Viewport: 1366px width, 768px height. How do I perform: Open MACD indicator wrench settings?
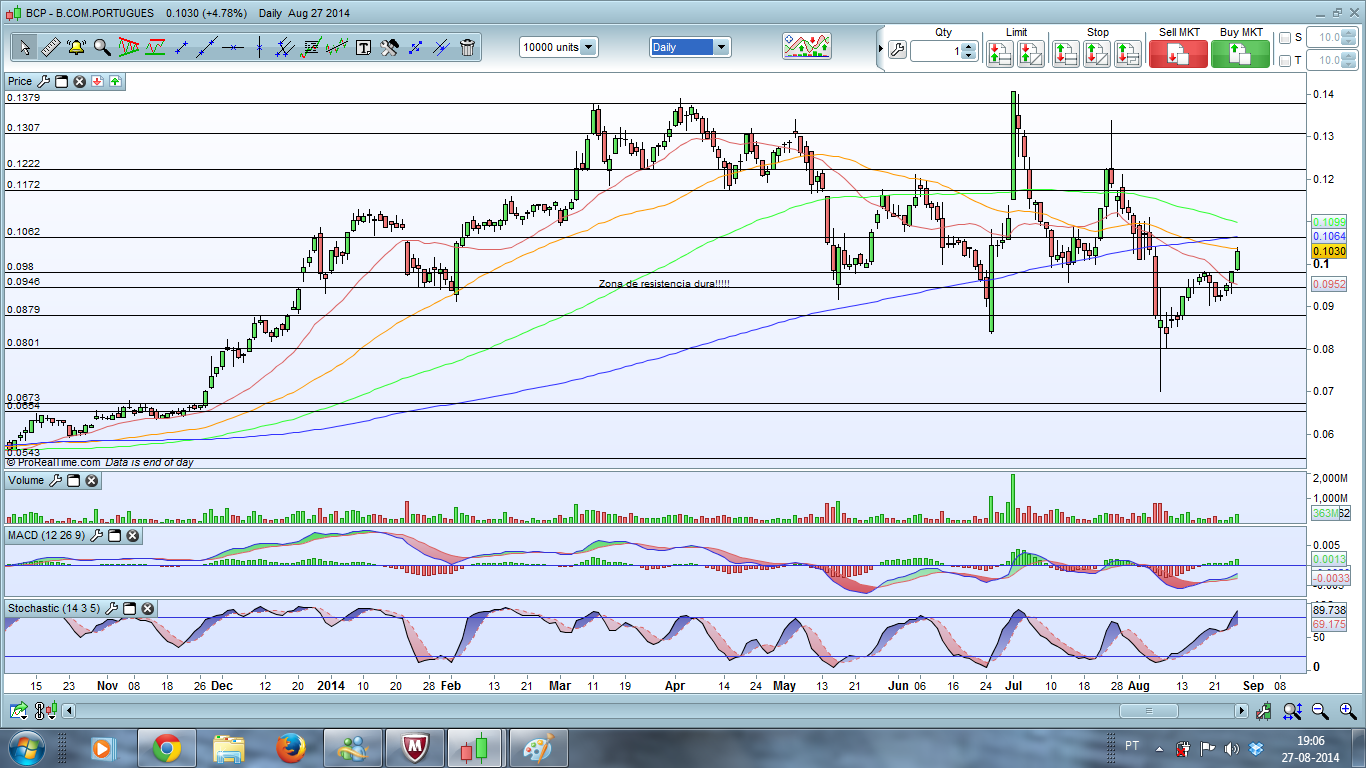96,536
